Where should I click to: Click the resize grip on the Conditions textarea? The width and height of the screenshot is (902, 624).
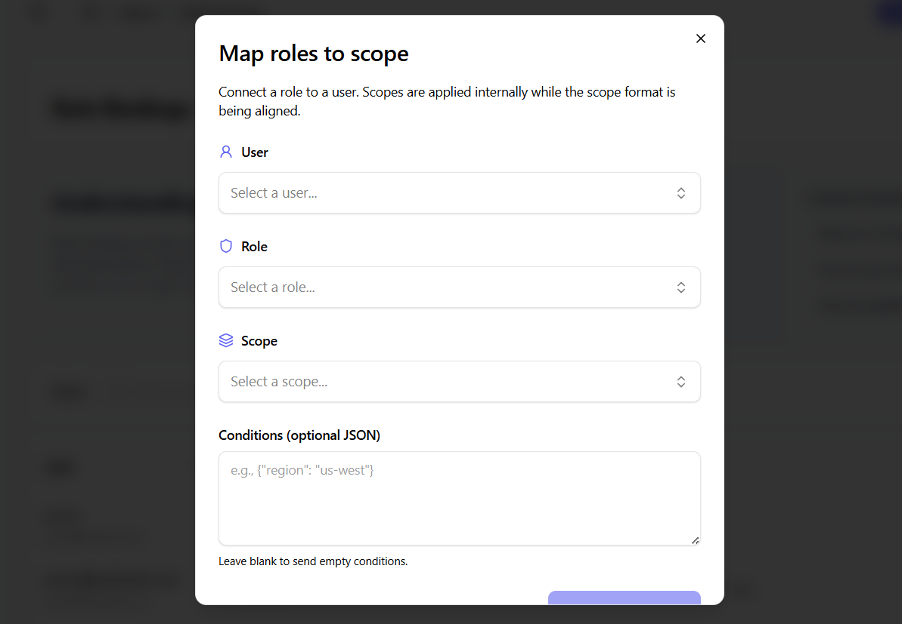click(x=694, y=540)
